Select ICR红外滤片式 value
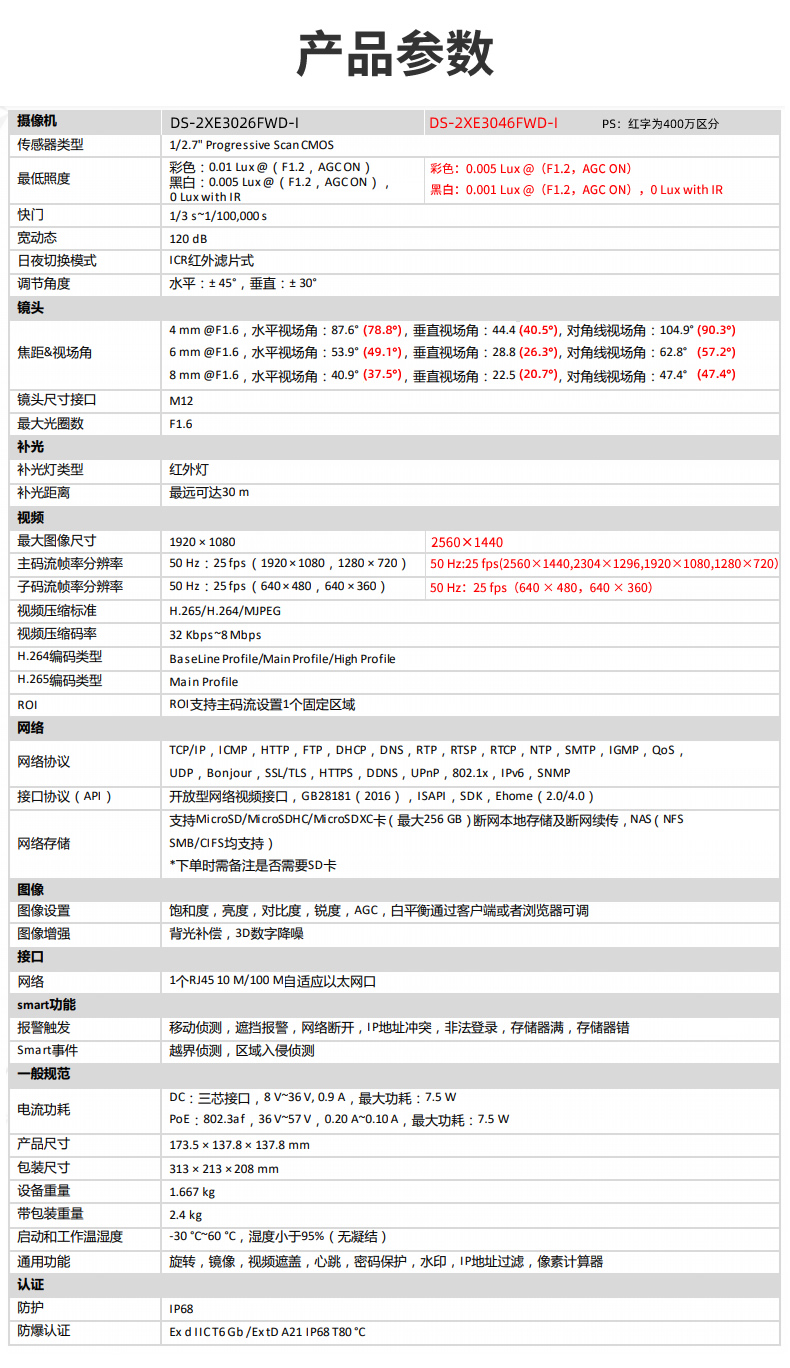This screenshot has height=1368, width=790. pos(211,261)
